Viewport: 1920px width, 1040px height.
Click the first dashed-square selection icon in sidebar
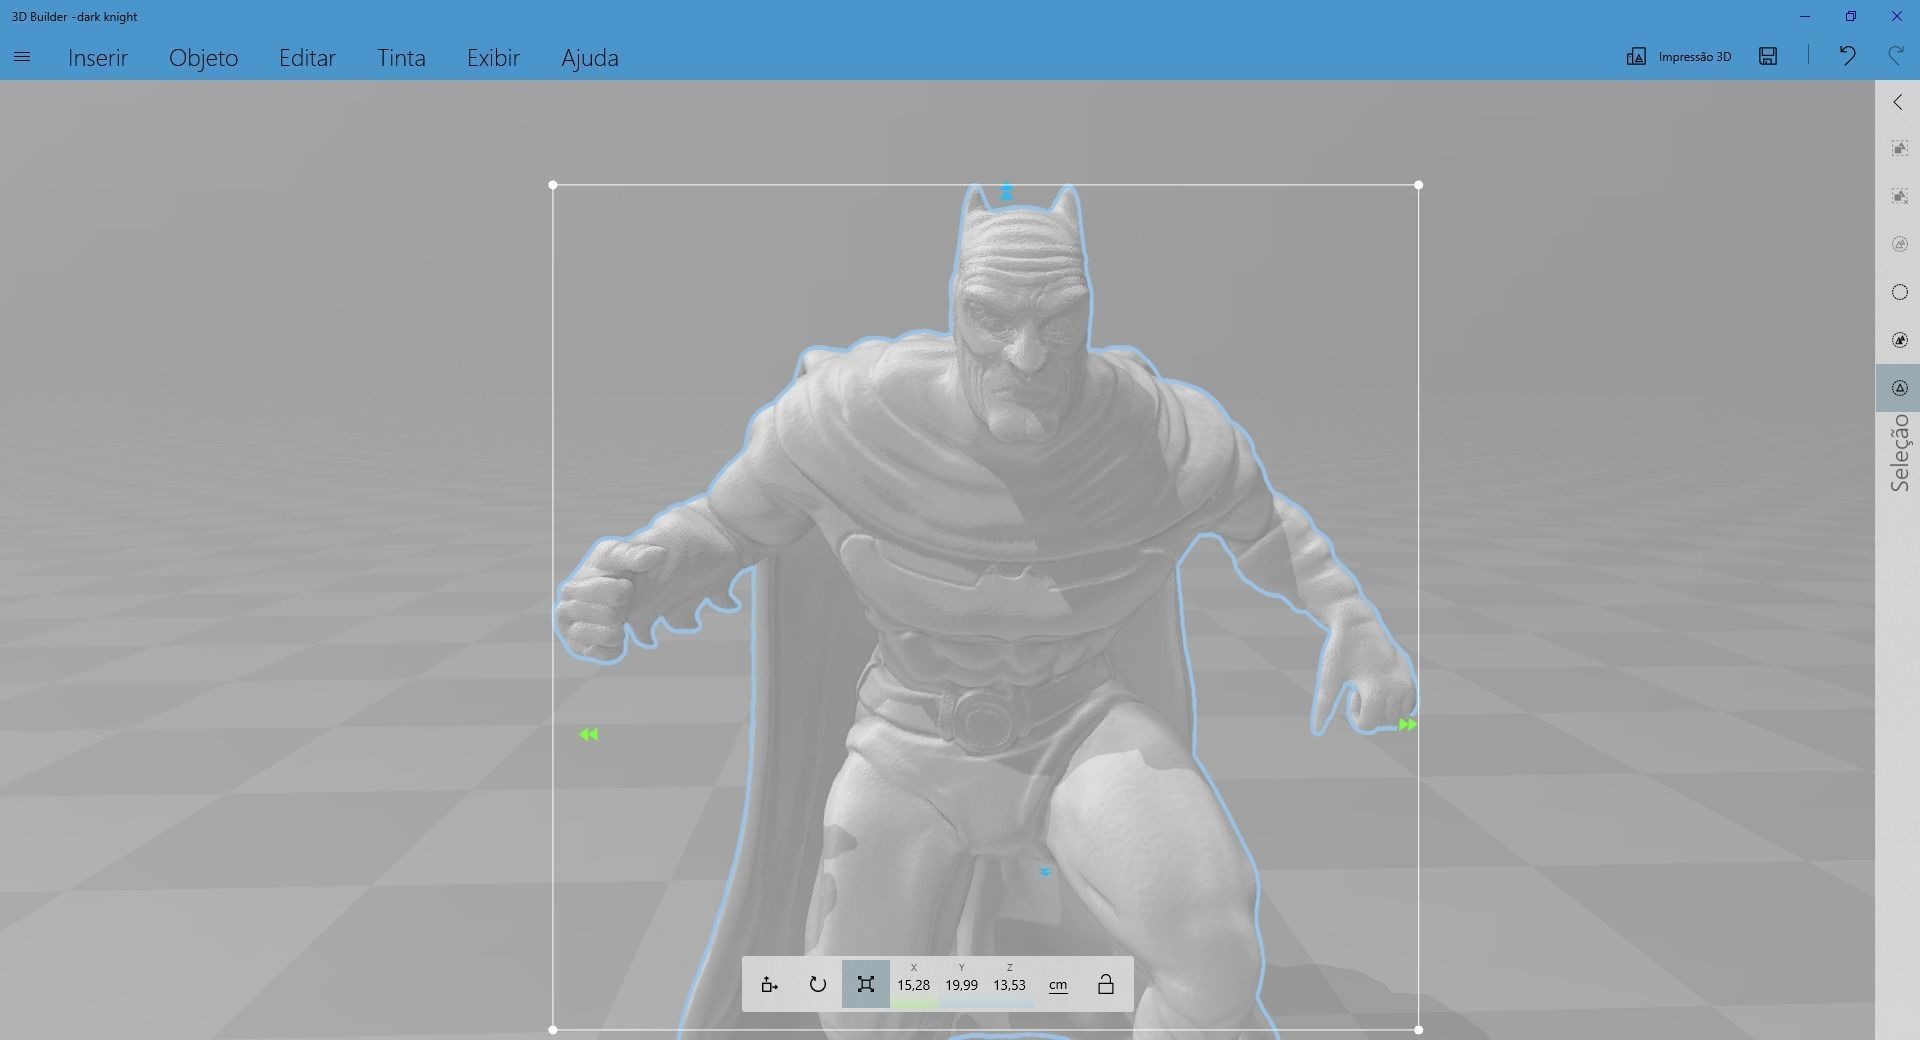click(1900, 149)
